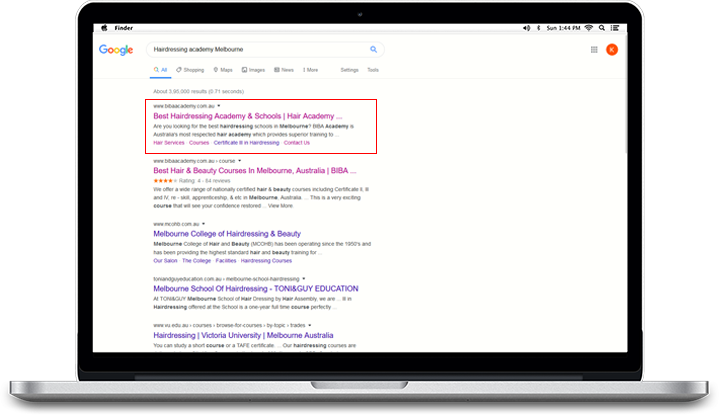Viewport: 719px width, 415px height.
Task: Open the Our Salon sitelink
Action: click(165, 260)
